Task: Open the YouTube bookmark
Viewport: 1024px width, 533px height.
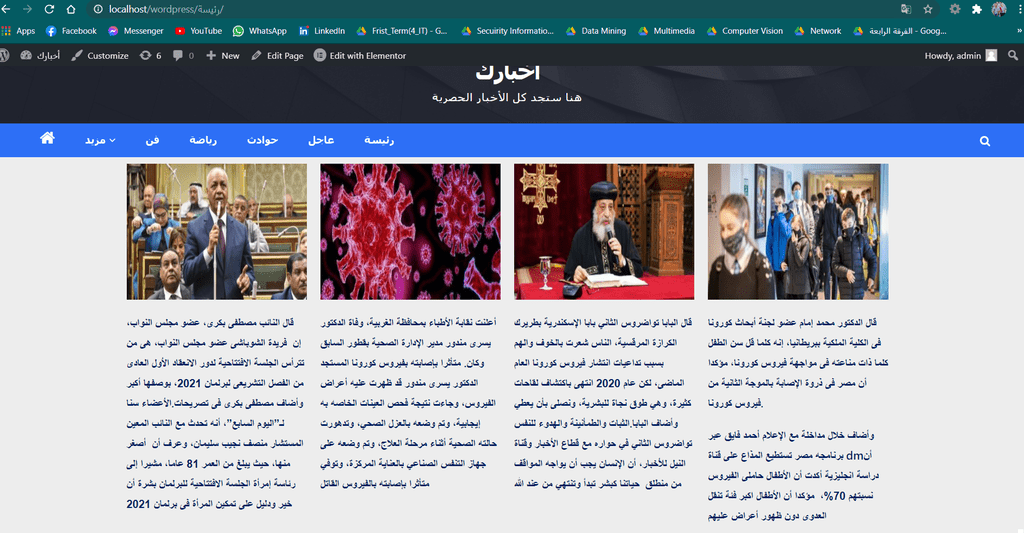Action: pos(199,31)
